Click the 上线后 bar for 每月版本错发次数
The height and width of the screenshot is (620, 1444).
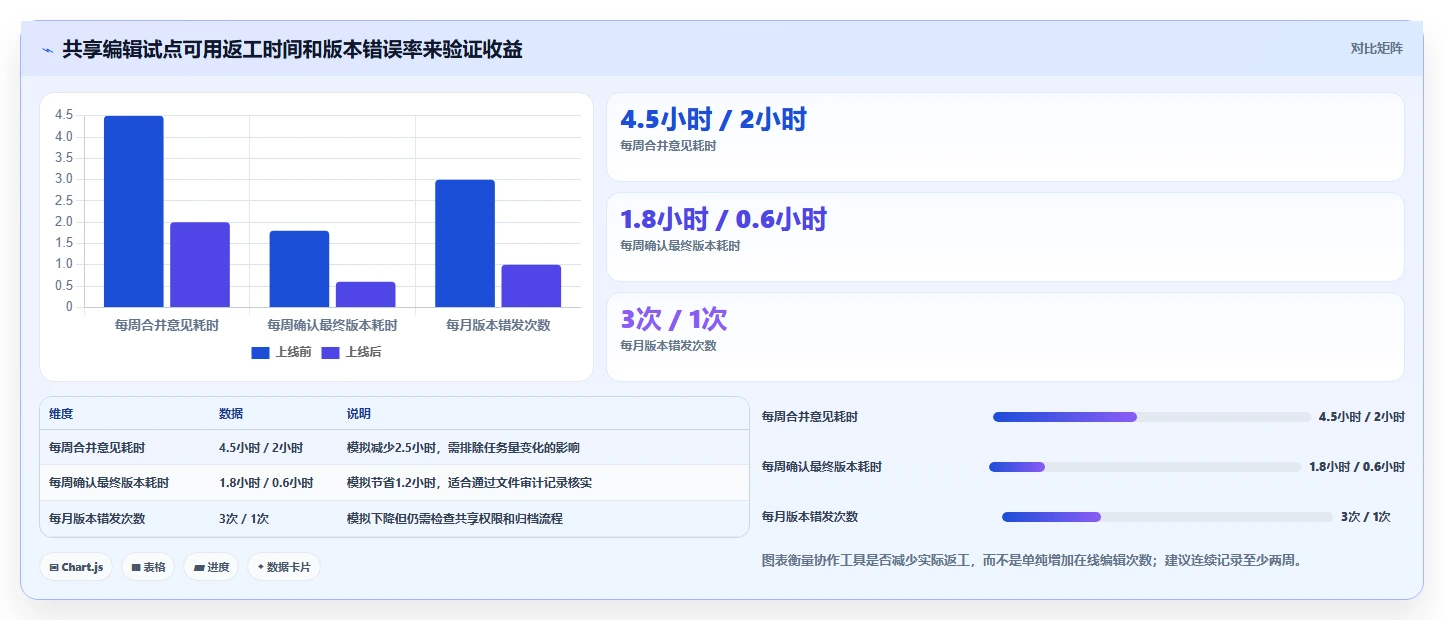coord(531,286)
